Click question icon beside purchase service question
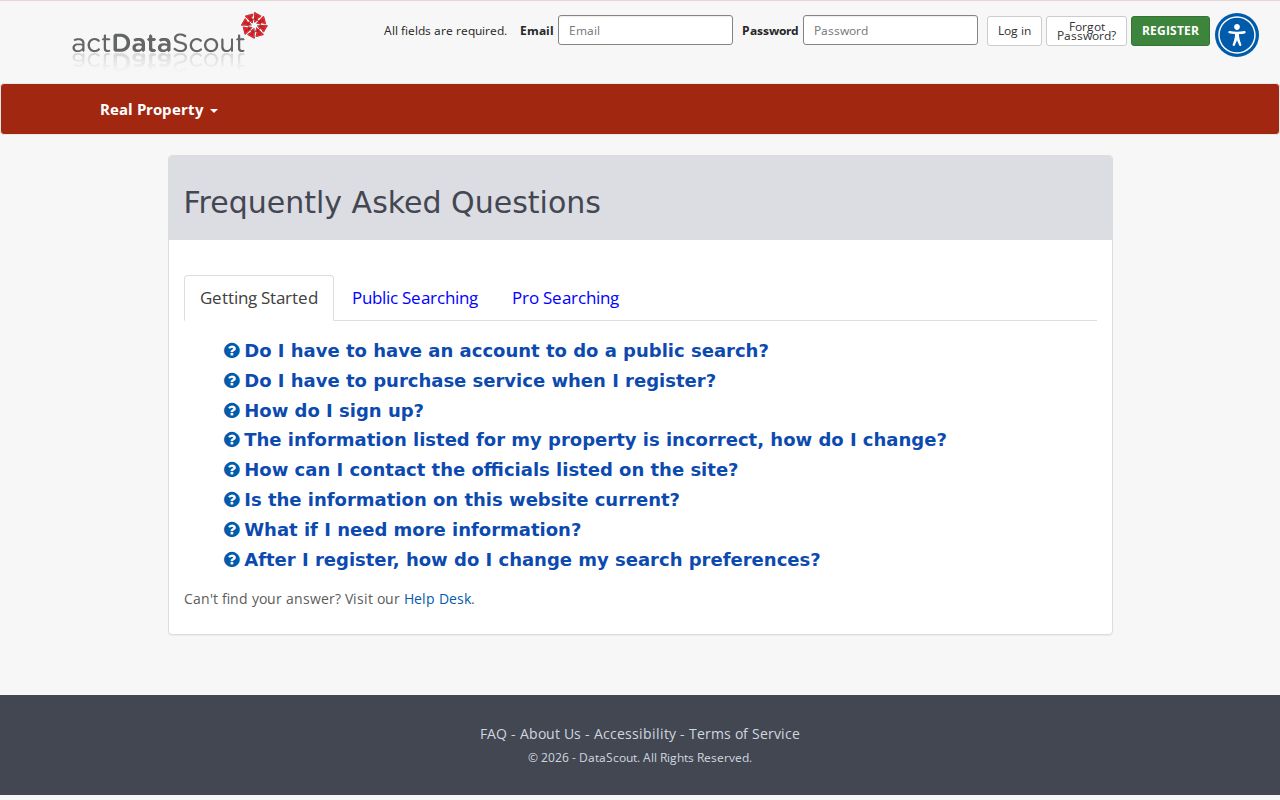The width and height of the screenshot is (1280, 800). [232, 381]
